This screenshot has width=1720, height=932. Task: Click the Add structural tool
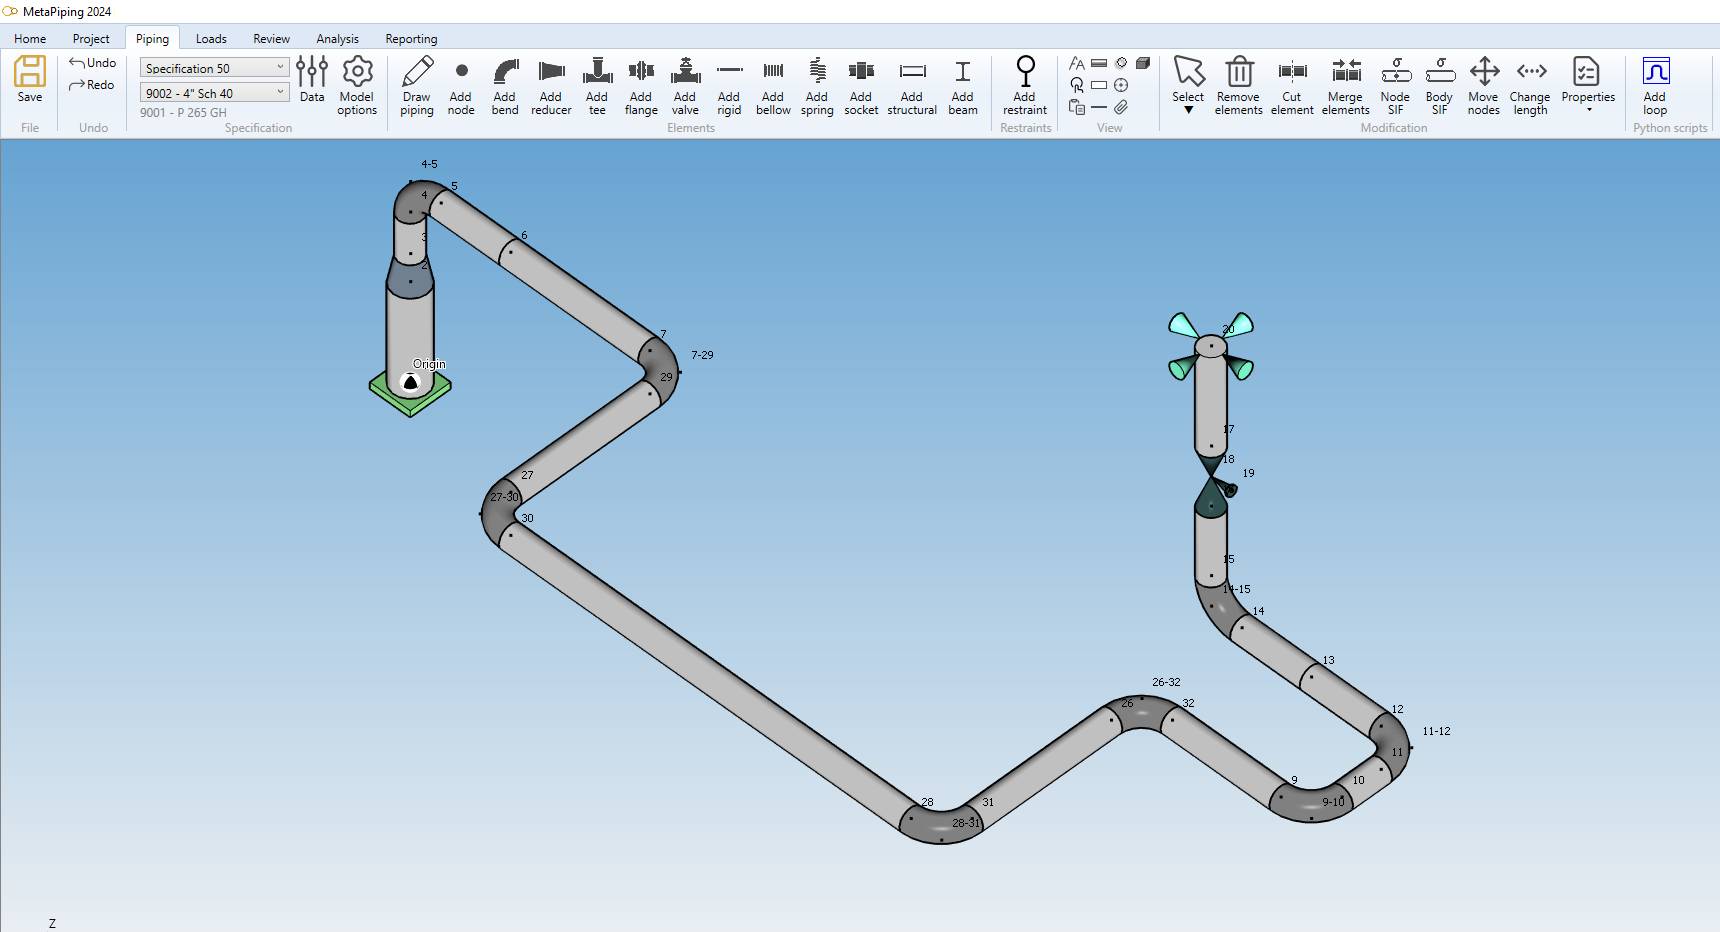click(x=912, y=86)
